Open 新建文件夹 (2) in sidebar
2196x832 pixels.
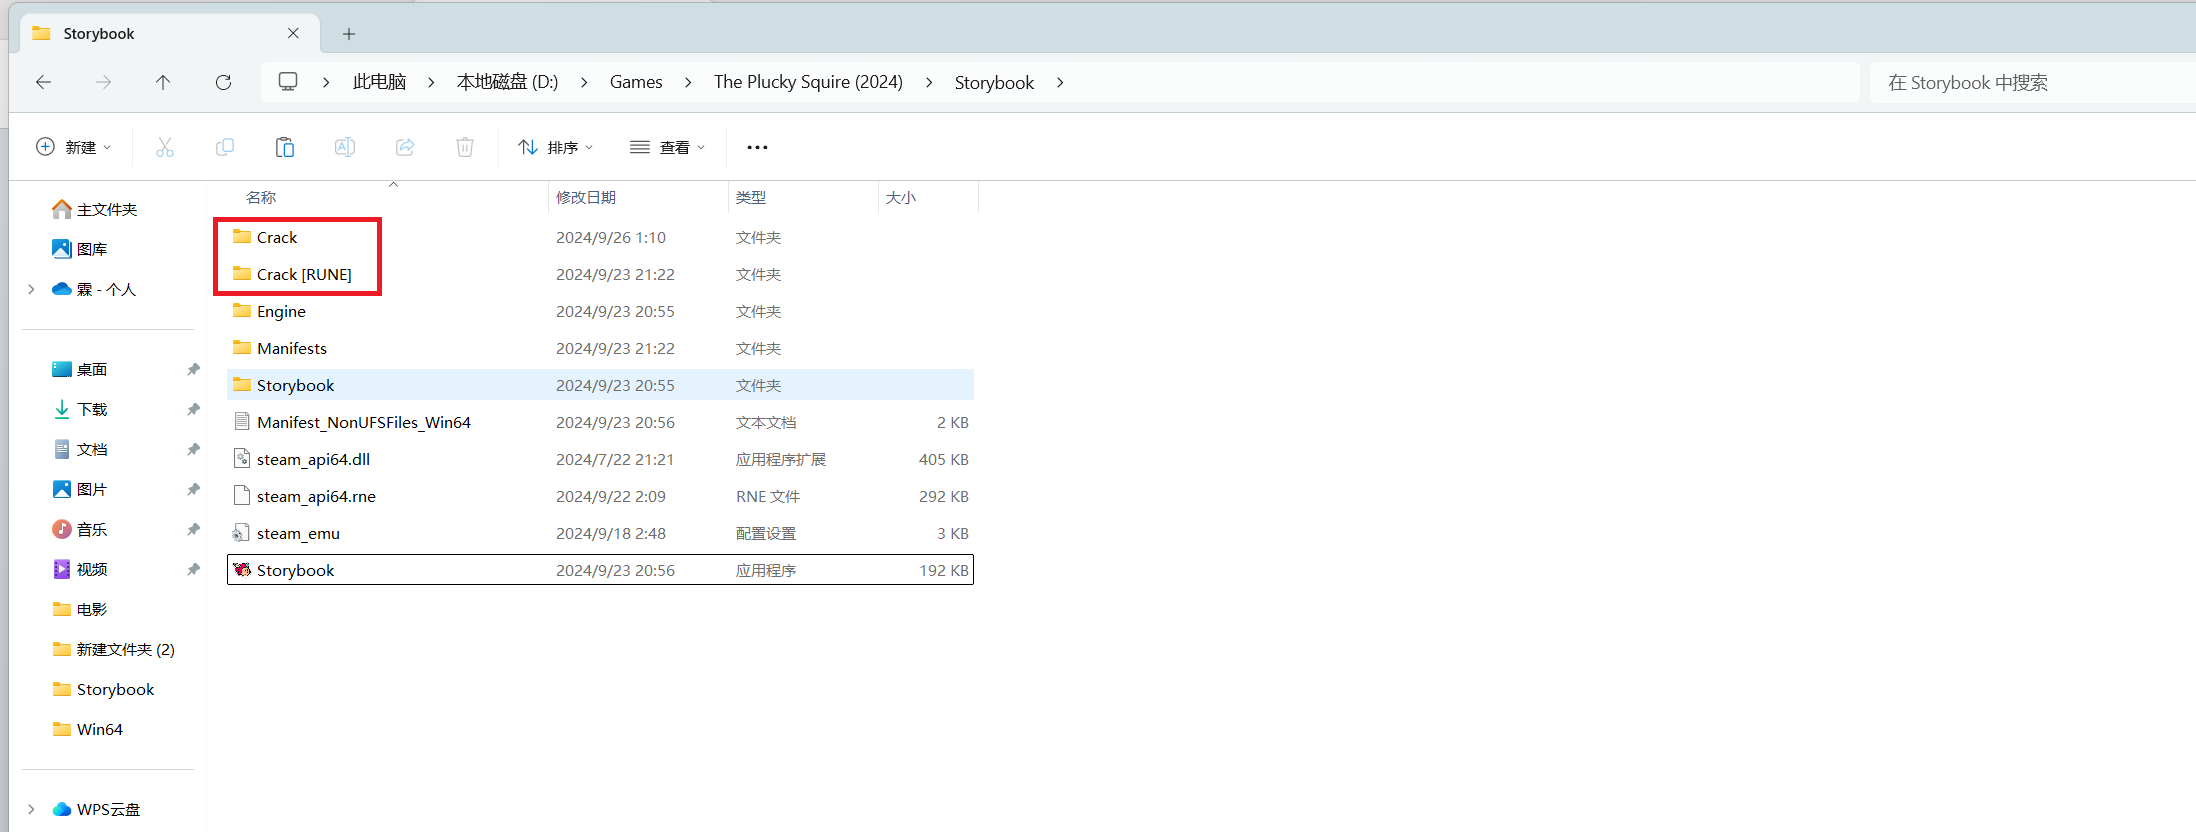(x=113, y=649)
